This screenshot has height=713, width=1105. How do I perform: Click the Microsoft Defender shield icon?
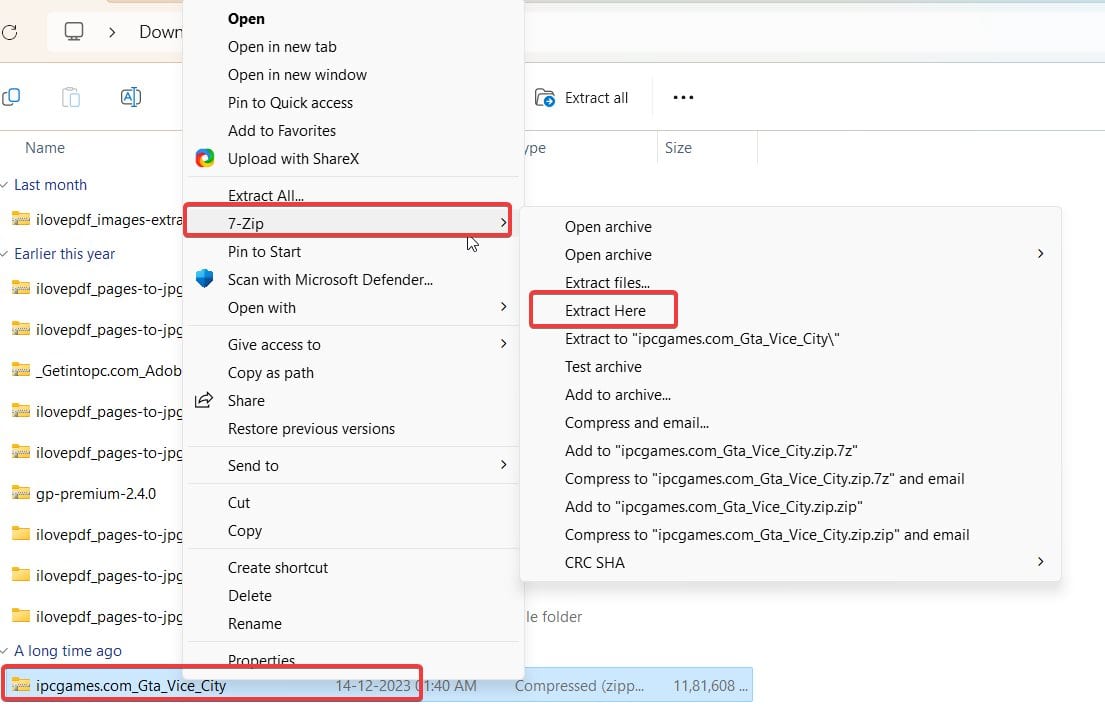(204, 280)
